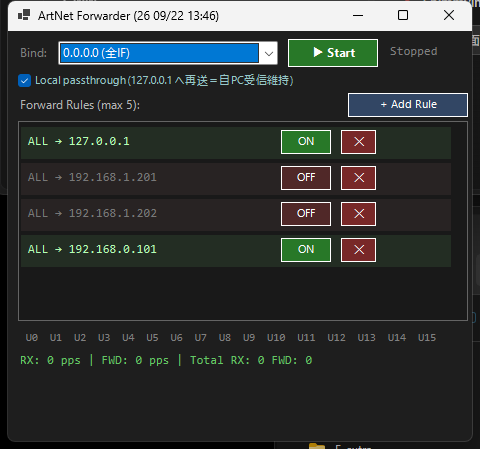Select the ALL → 192.168.1.201 rule text
The image size is (480, 449).
coord(92,178)
